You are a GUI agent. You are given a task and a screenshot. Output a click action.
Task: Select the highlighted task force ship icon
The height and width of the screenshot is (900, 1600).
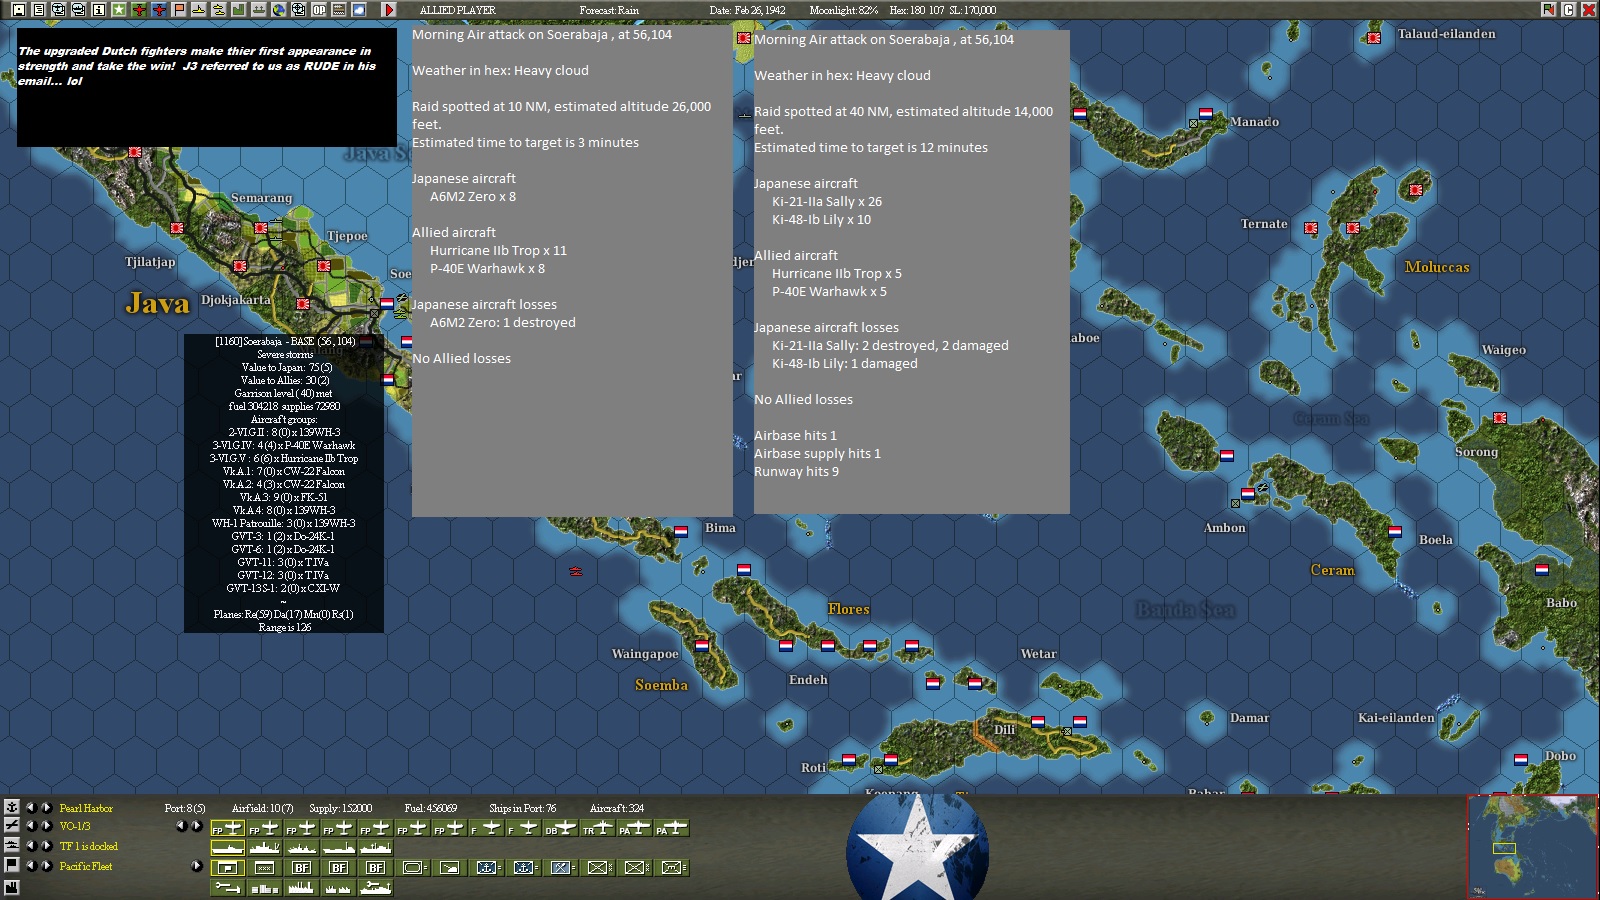pyautogui.click(x=227, y=848)
